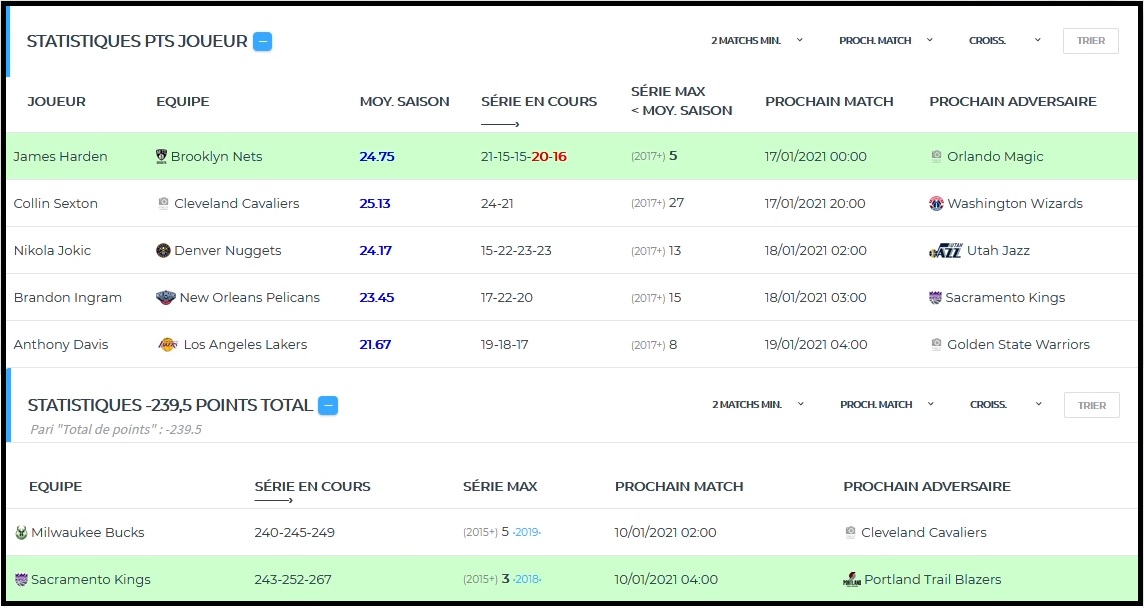Click the match date 19/01/2021 04:00

coord(816,344)
